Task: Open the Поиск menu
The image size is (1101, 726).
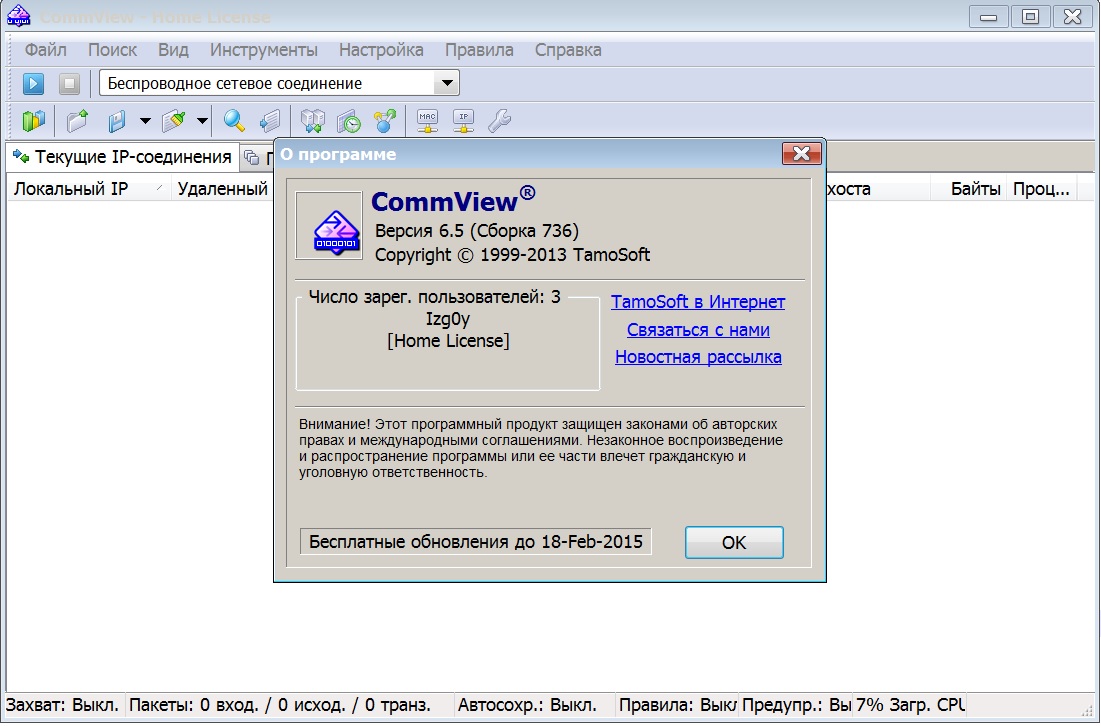Action: coord(112,50)
